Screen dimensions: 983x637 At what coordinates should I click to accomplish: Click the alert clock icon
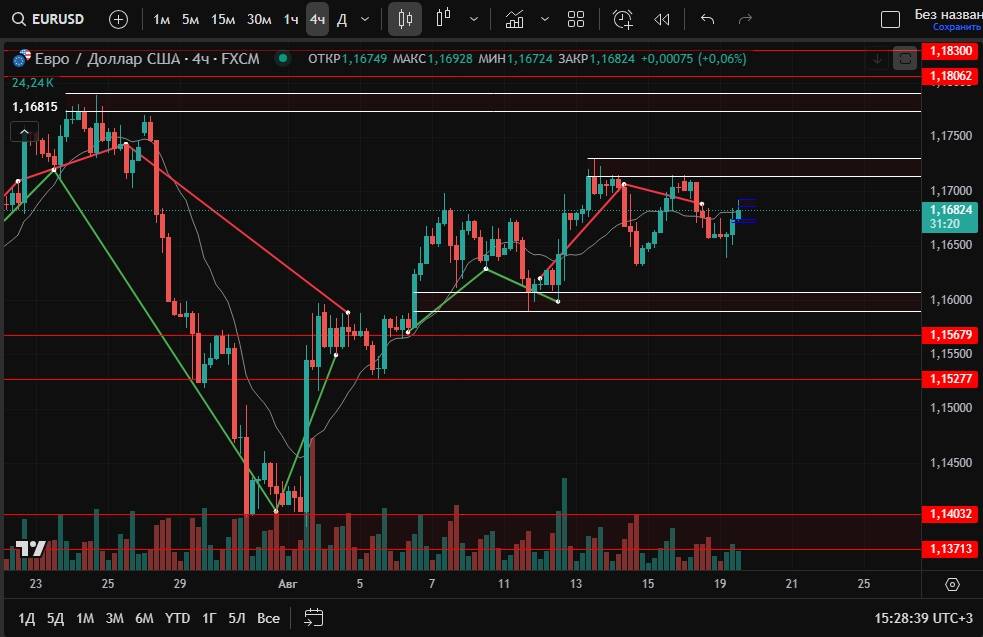[623, 19]
